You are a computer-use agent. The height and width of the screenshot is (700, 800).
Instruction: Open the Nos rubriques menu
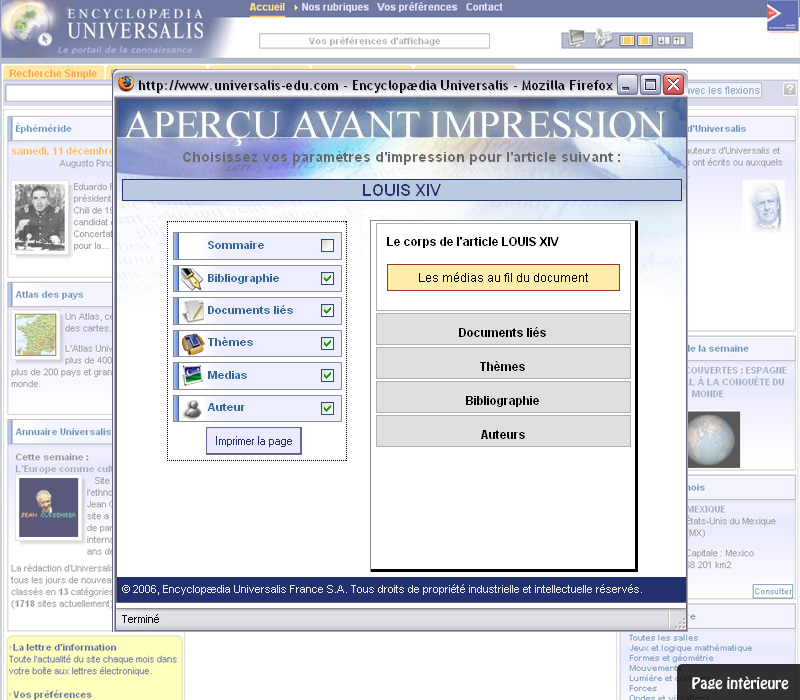pos(335,7)
